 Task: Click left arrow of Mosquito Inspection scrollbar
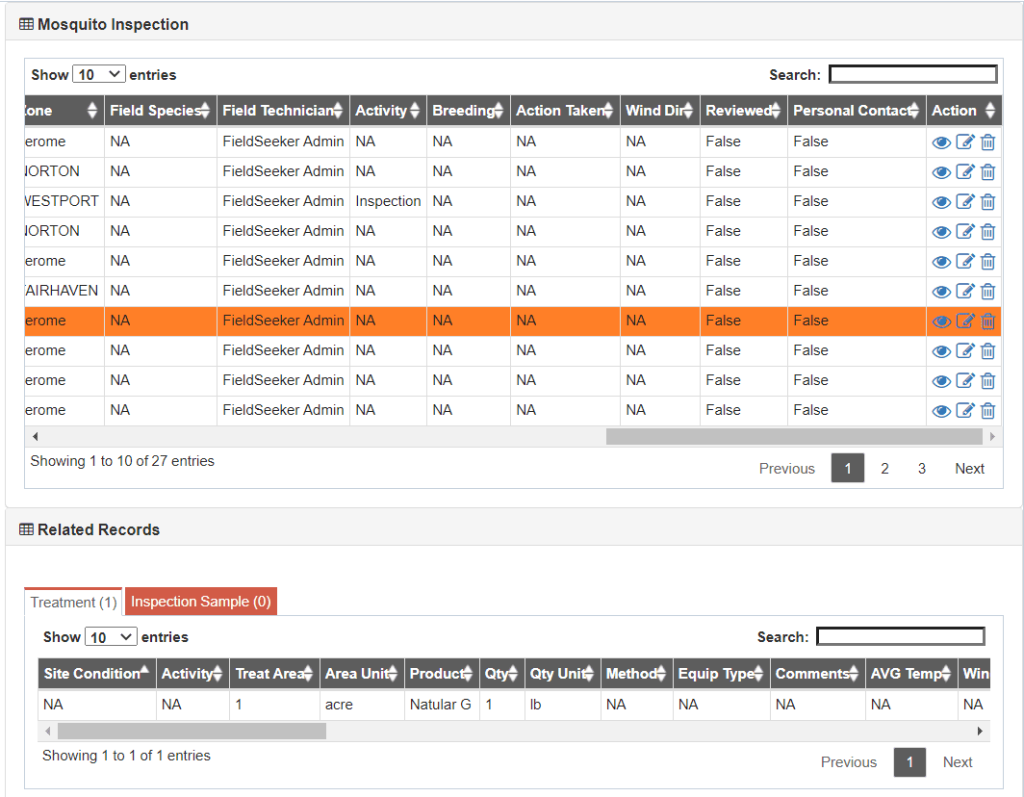tap(35, 436)
